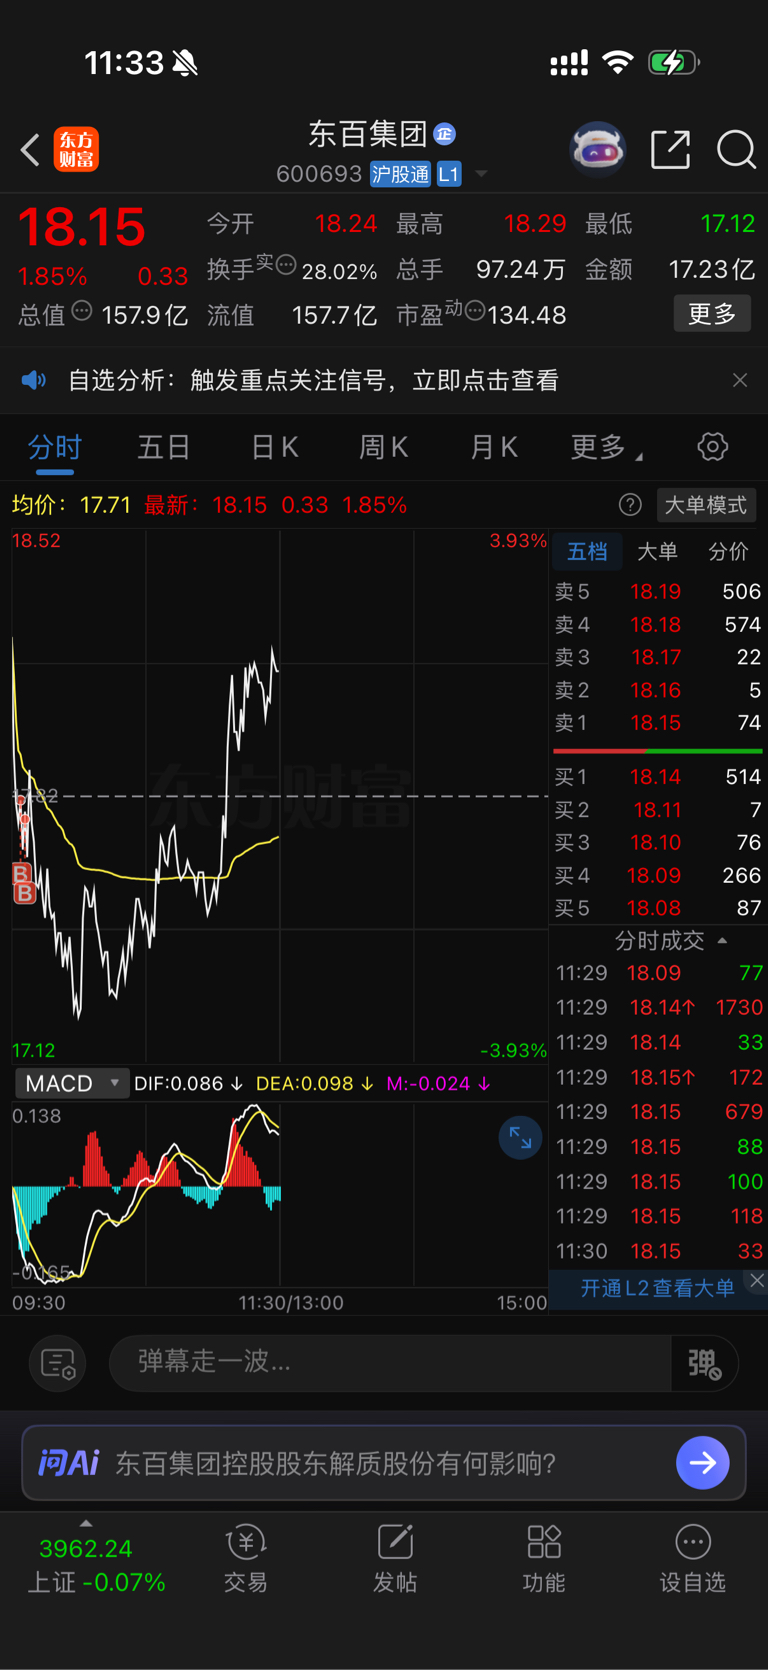Screen dimensions: 768x1670
Task: Switch to the 周K chart tab
Action: point(384,447)
